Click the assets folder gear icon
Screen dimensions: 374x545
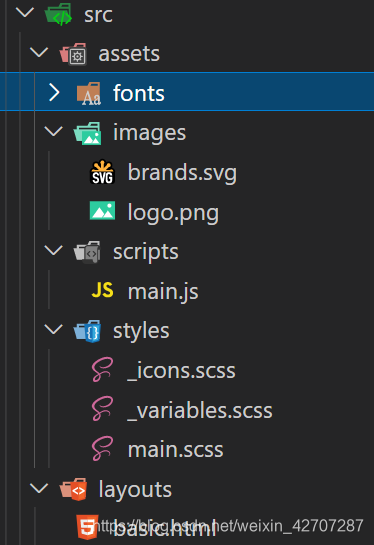[73, 54]
